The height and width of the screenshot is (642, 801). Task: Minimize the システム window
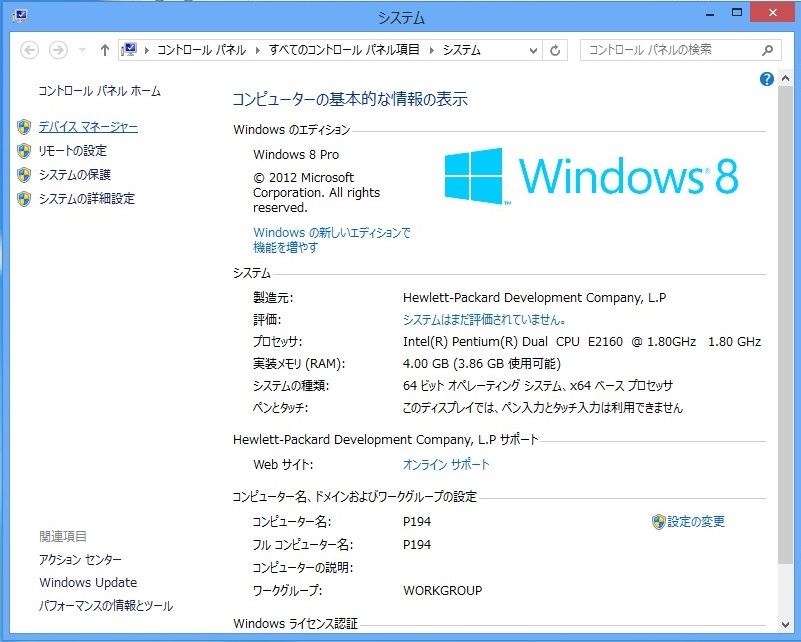(x=710, y=14)
